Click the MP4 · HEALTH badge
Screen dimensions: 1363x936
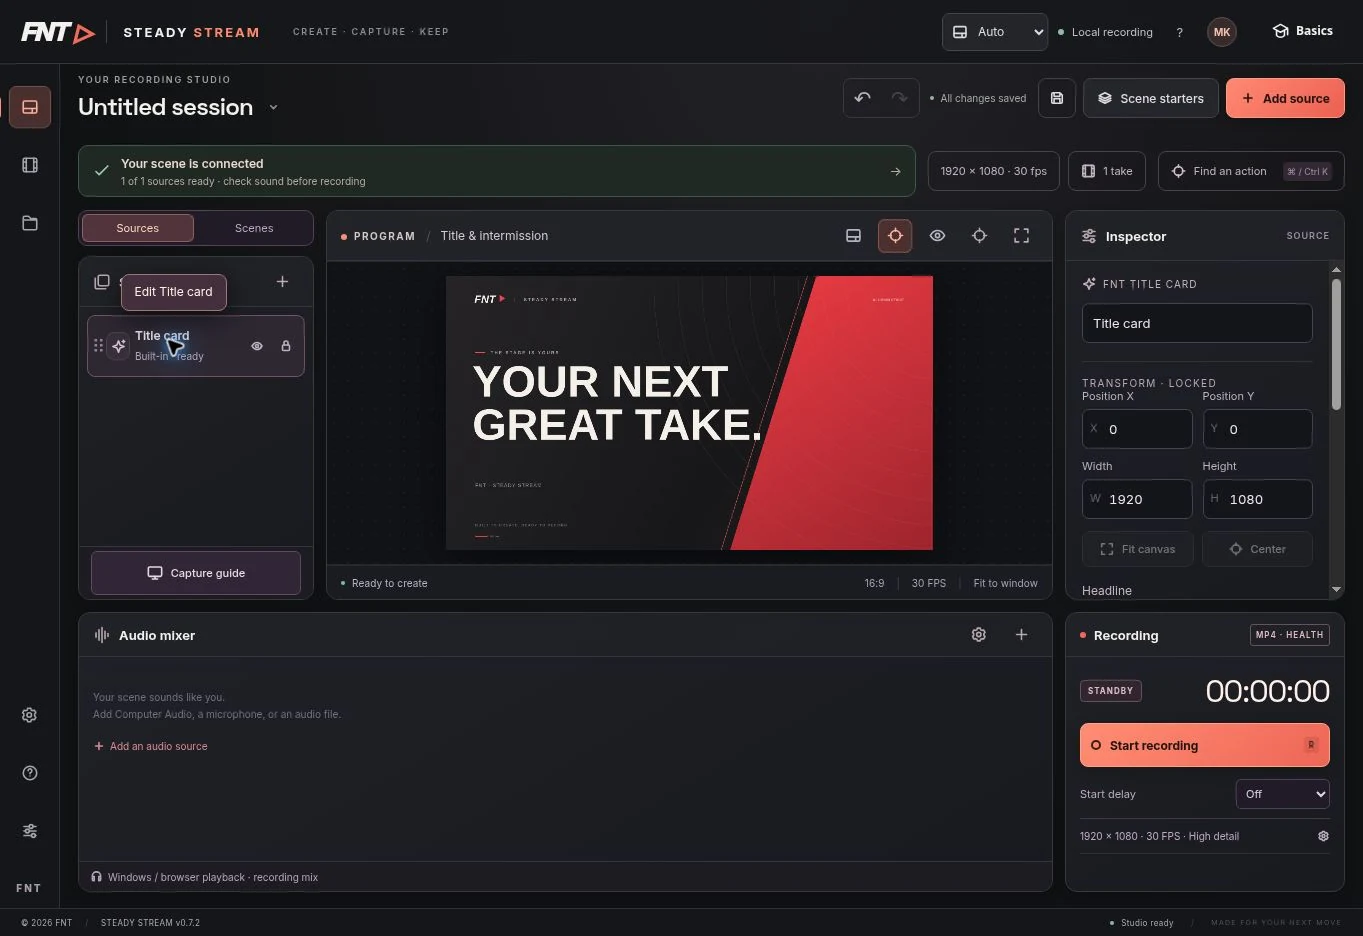tap(1290, 635)
